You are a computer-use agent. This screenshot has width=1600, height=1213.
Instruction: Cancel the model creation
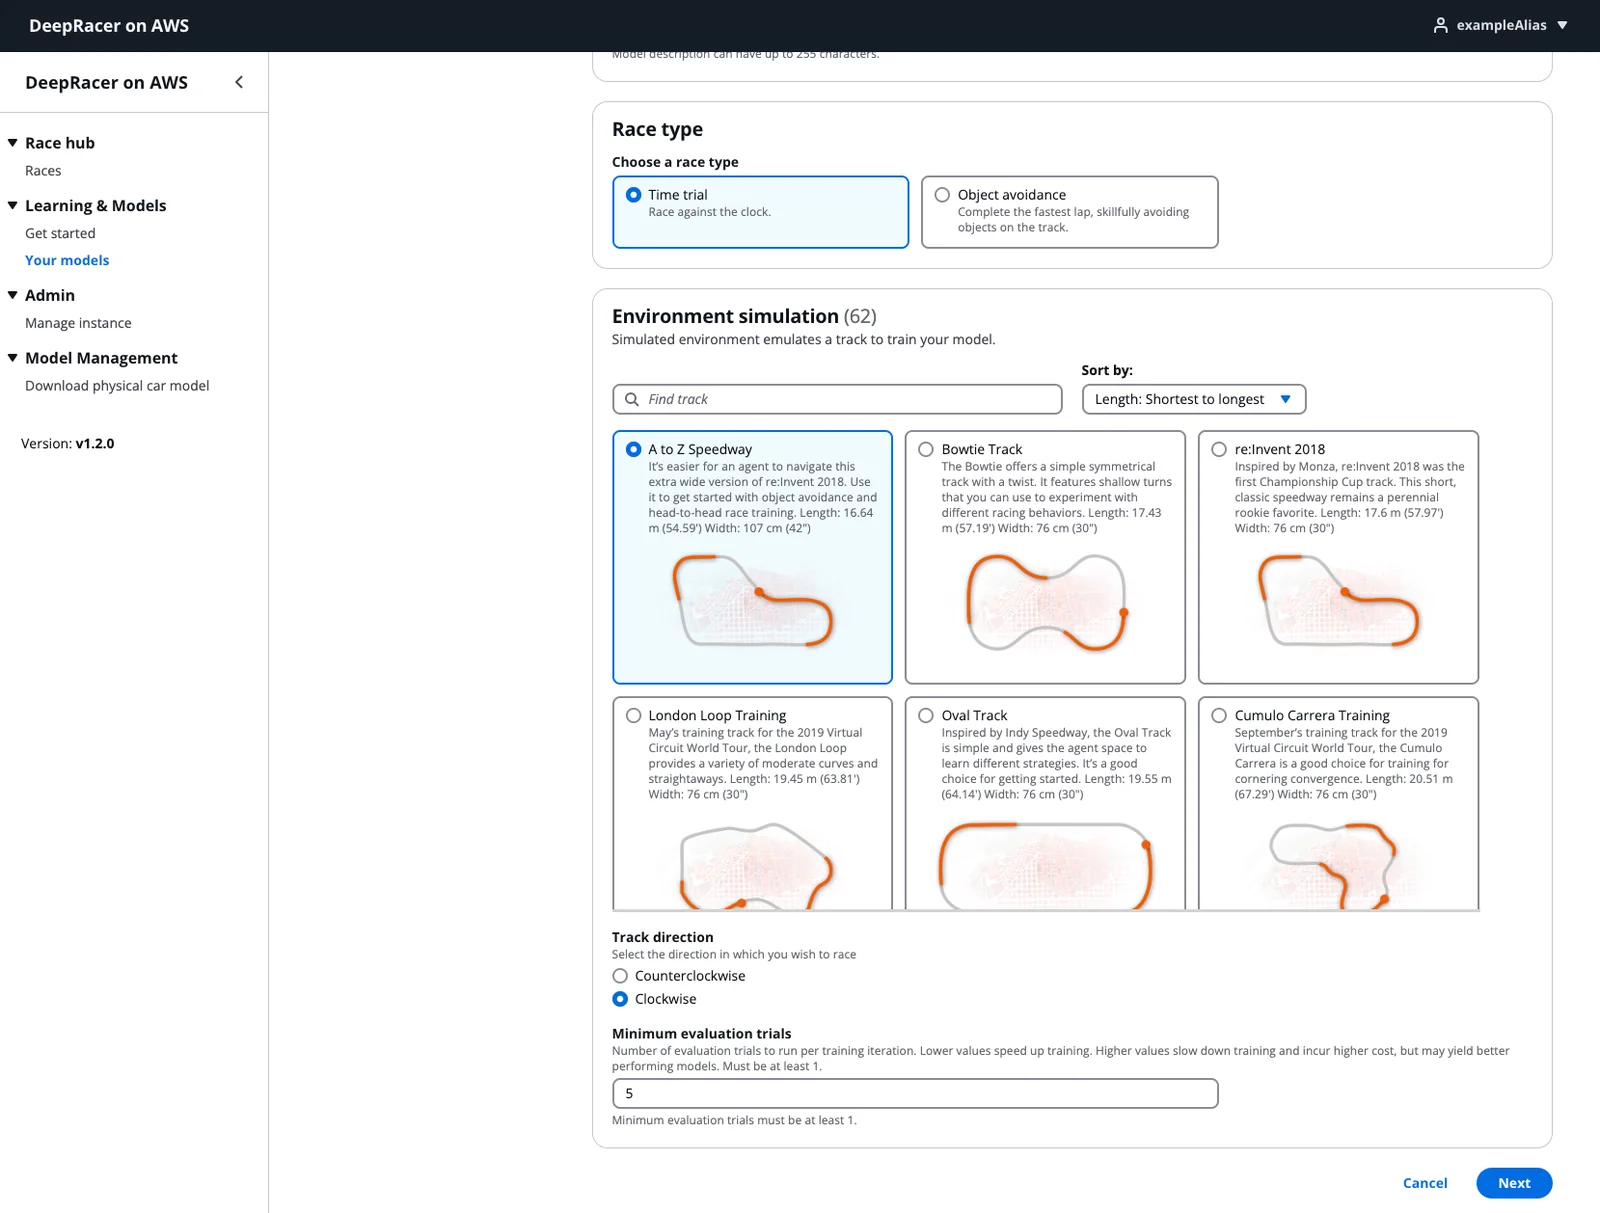tap(1425, 1183)
